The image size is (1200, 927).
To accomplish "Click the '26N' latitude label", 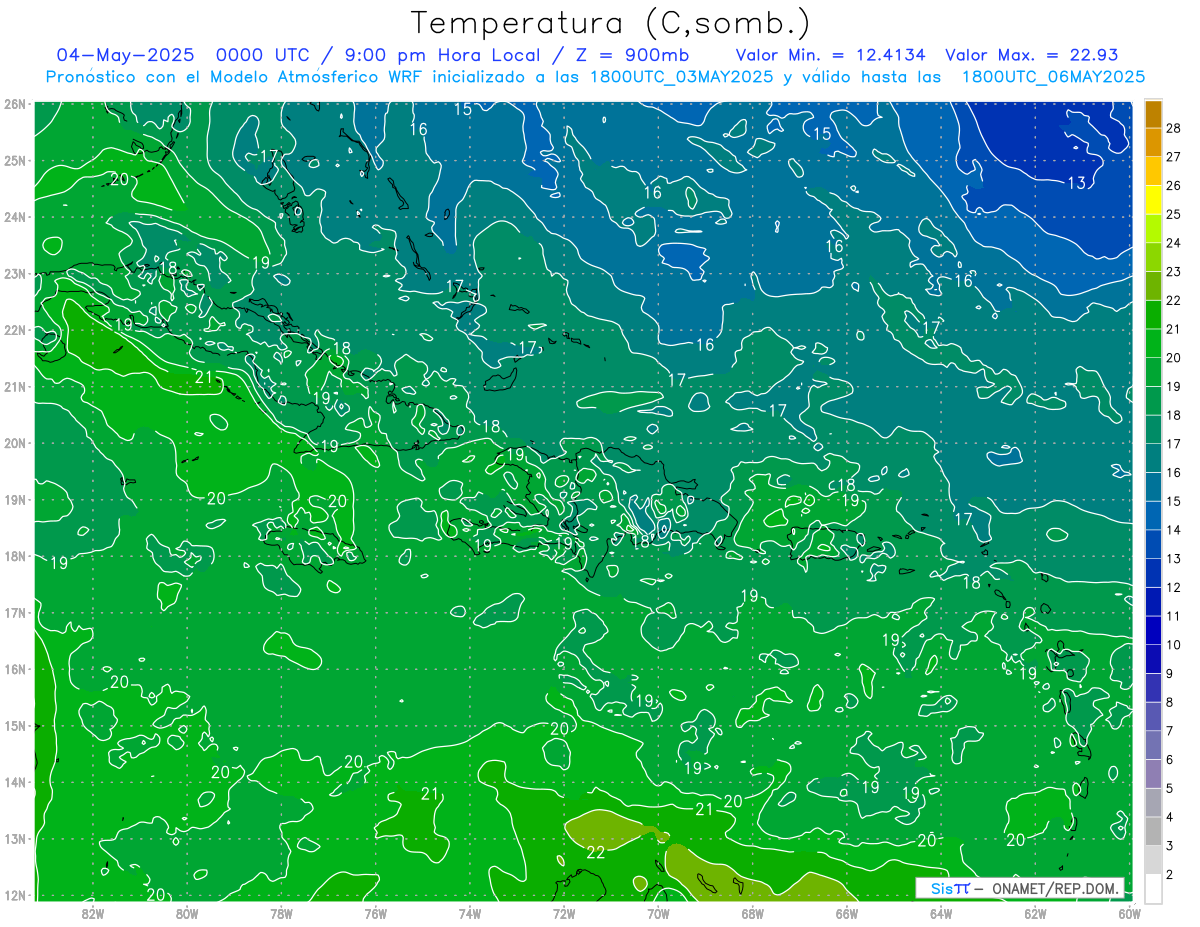I will (15, 104).
